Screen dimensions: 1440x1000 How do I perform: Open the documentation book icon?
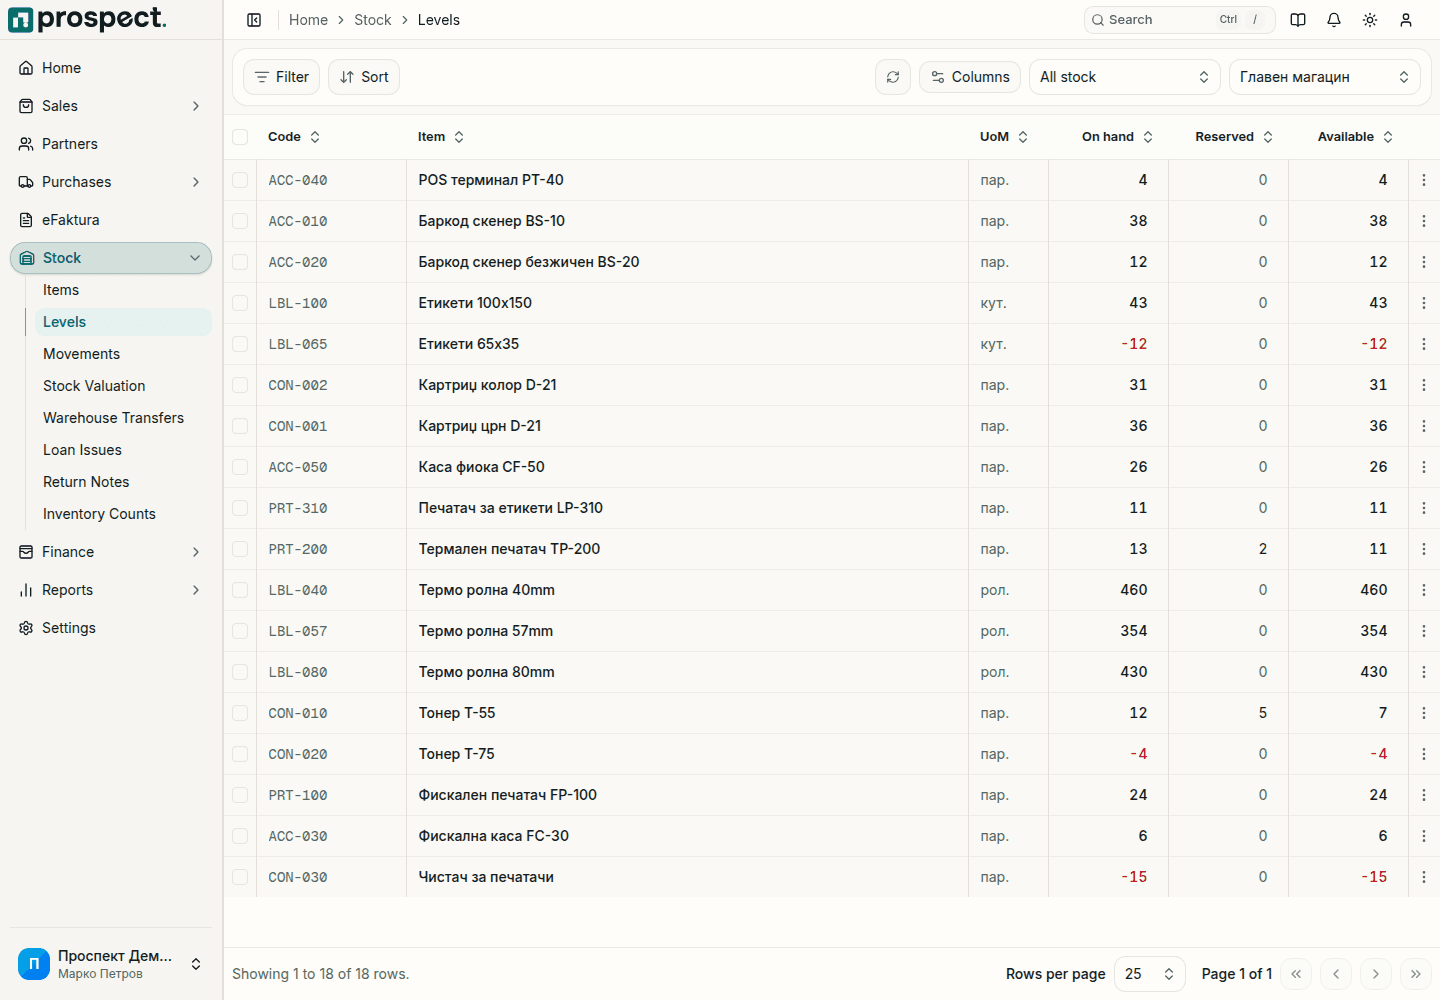1298,20
